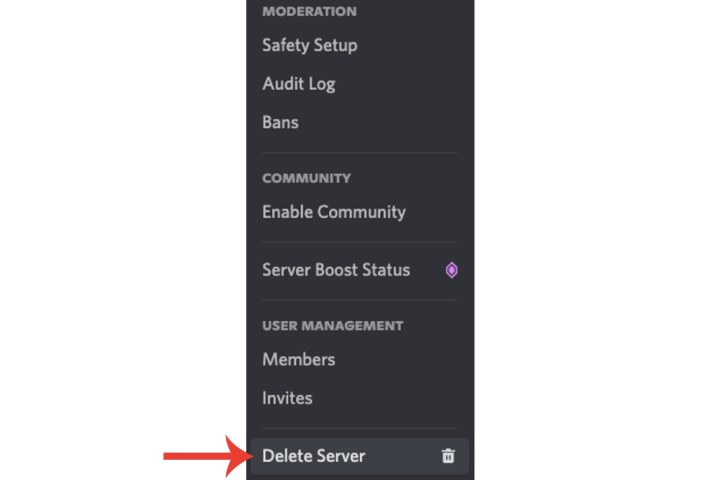Open Safety Setup settings
The image size is (720, 480).
point(309,45)
